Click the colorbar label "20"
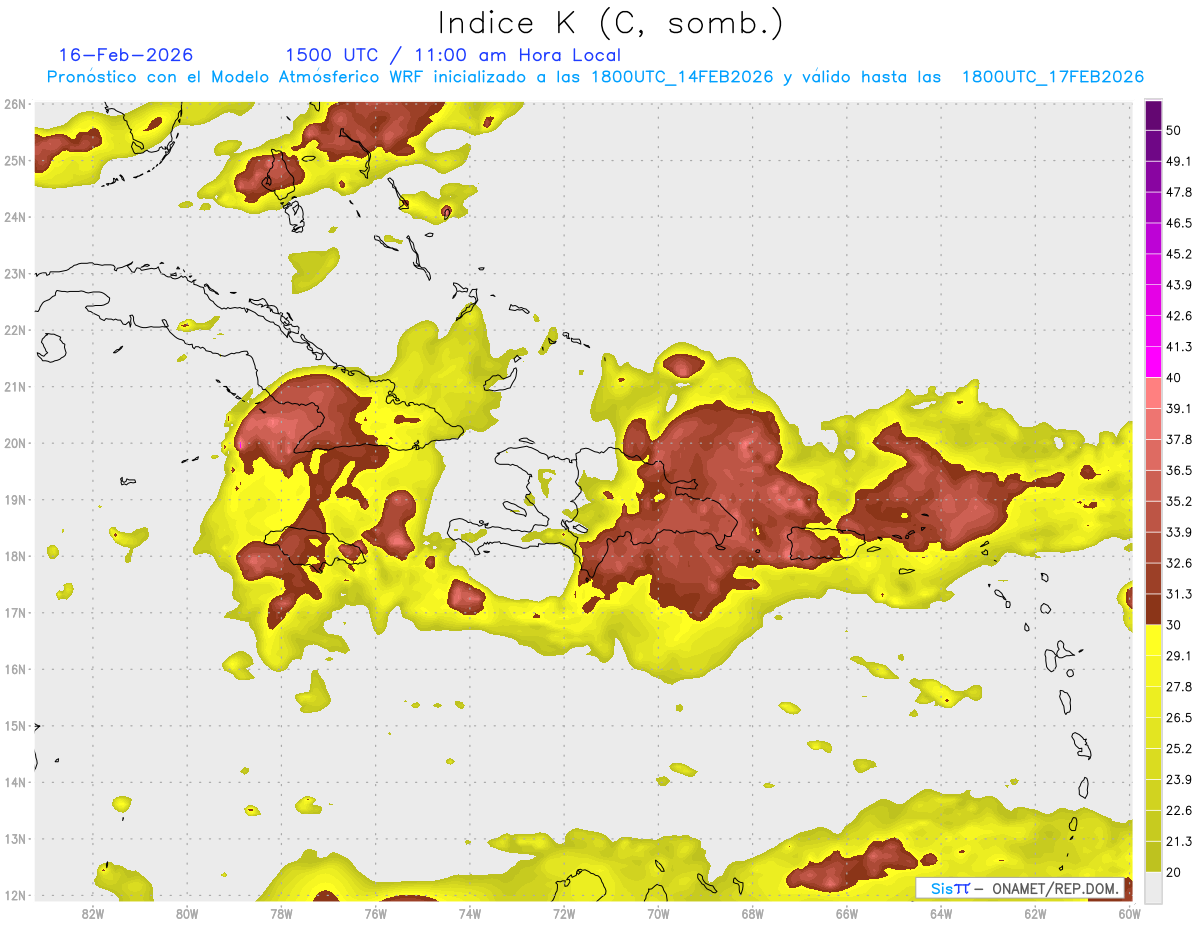This screenshot has width=1200, height=927. click(1173, 872)
